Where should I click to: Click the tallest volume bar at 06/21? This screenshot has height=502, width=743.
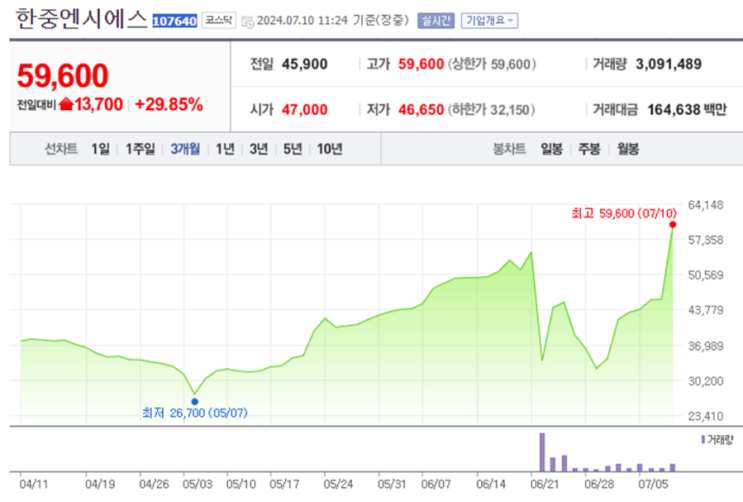click(542, 452)
